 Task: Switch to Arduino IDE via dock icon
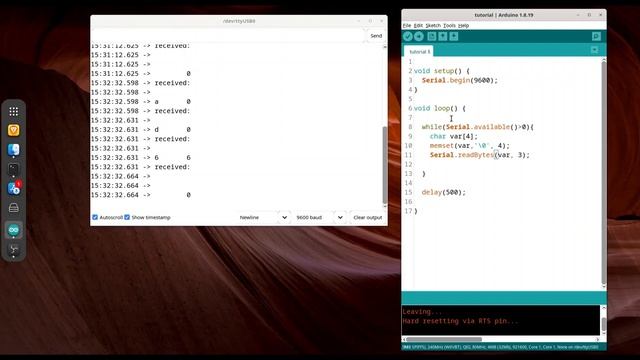(13, 230)
